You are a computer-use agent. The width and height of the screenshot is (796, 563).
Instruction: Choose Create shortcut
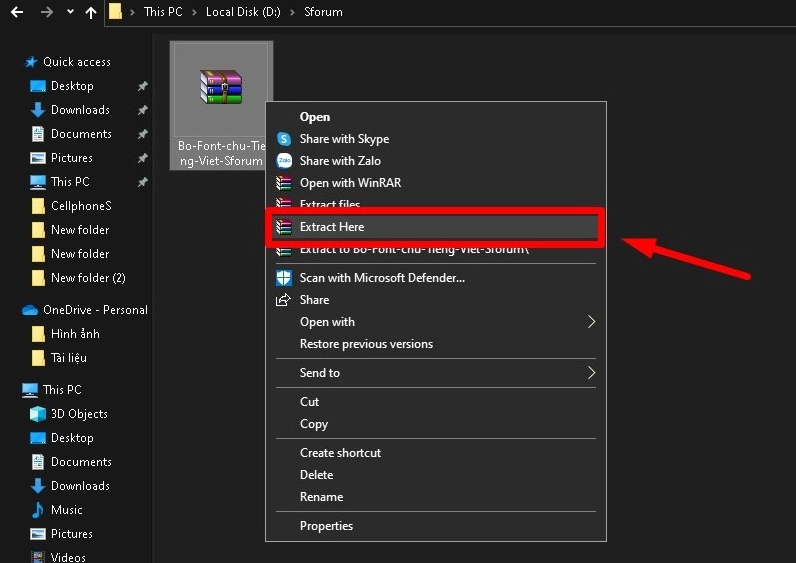340,452
